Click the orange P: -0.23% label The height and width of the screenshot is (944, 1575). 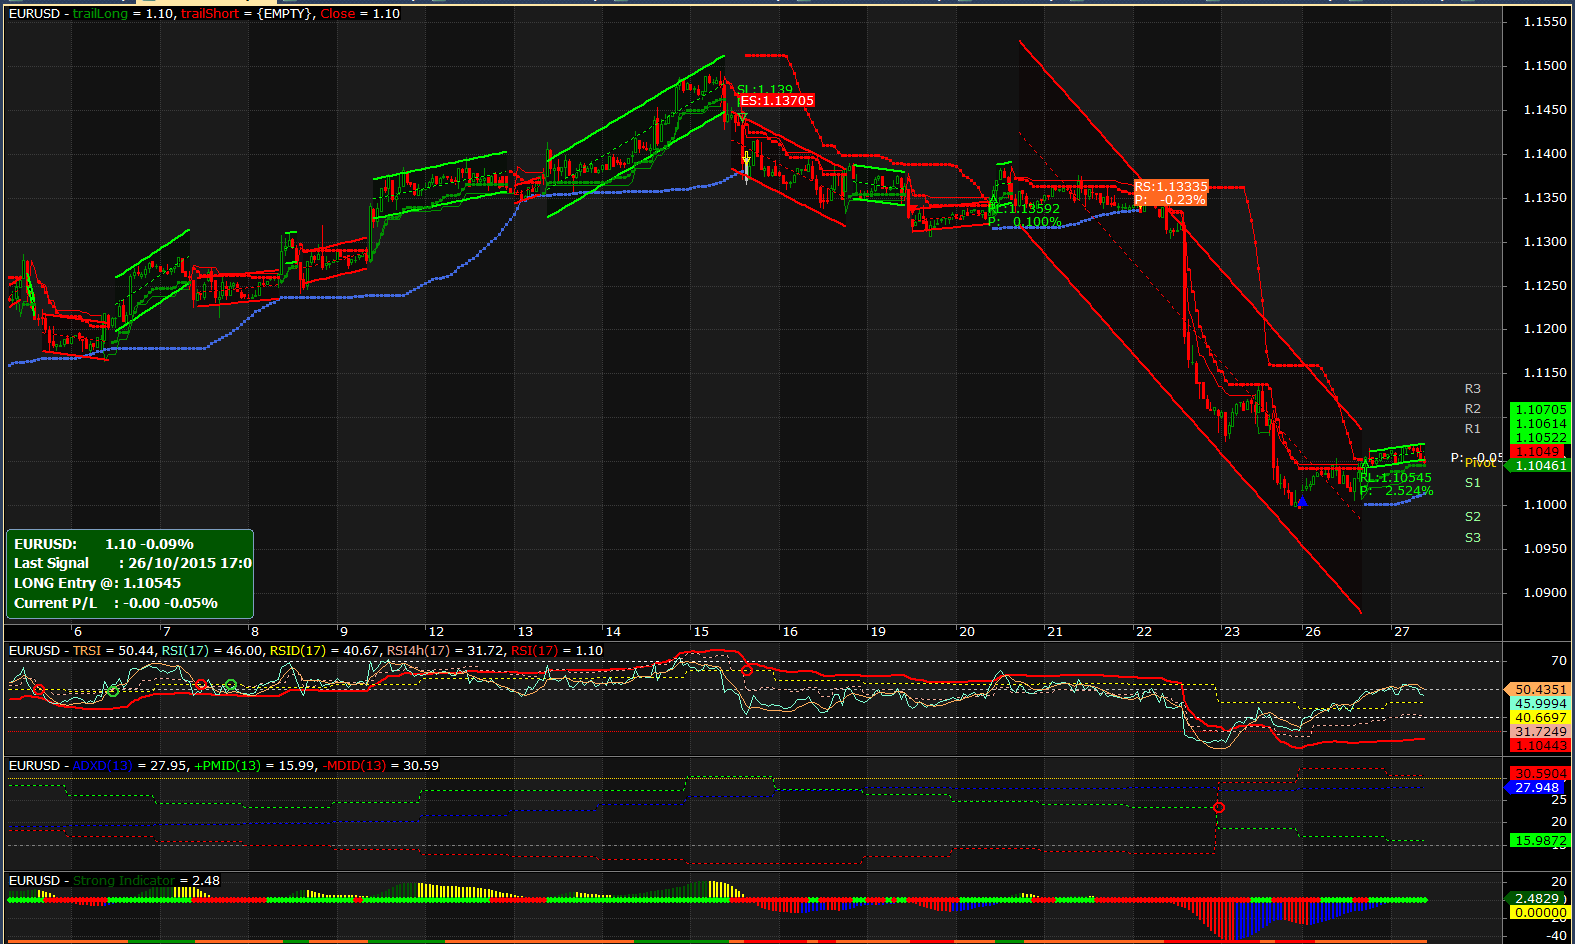tap(1170, 200)
